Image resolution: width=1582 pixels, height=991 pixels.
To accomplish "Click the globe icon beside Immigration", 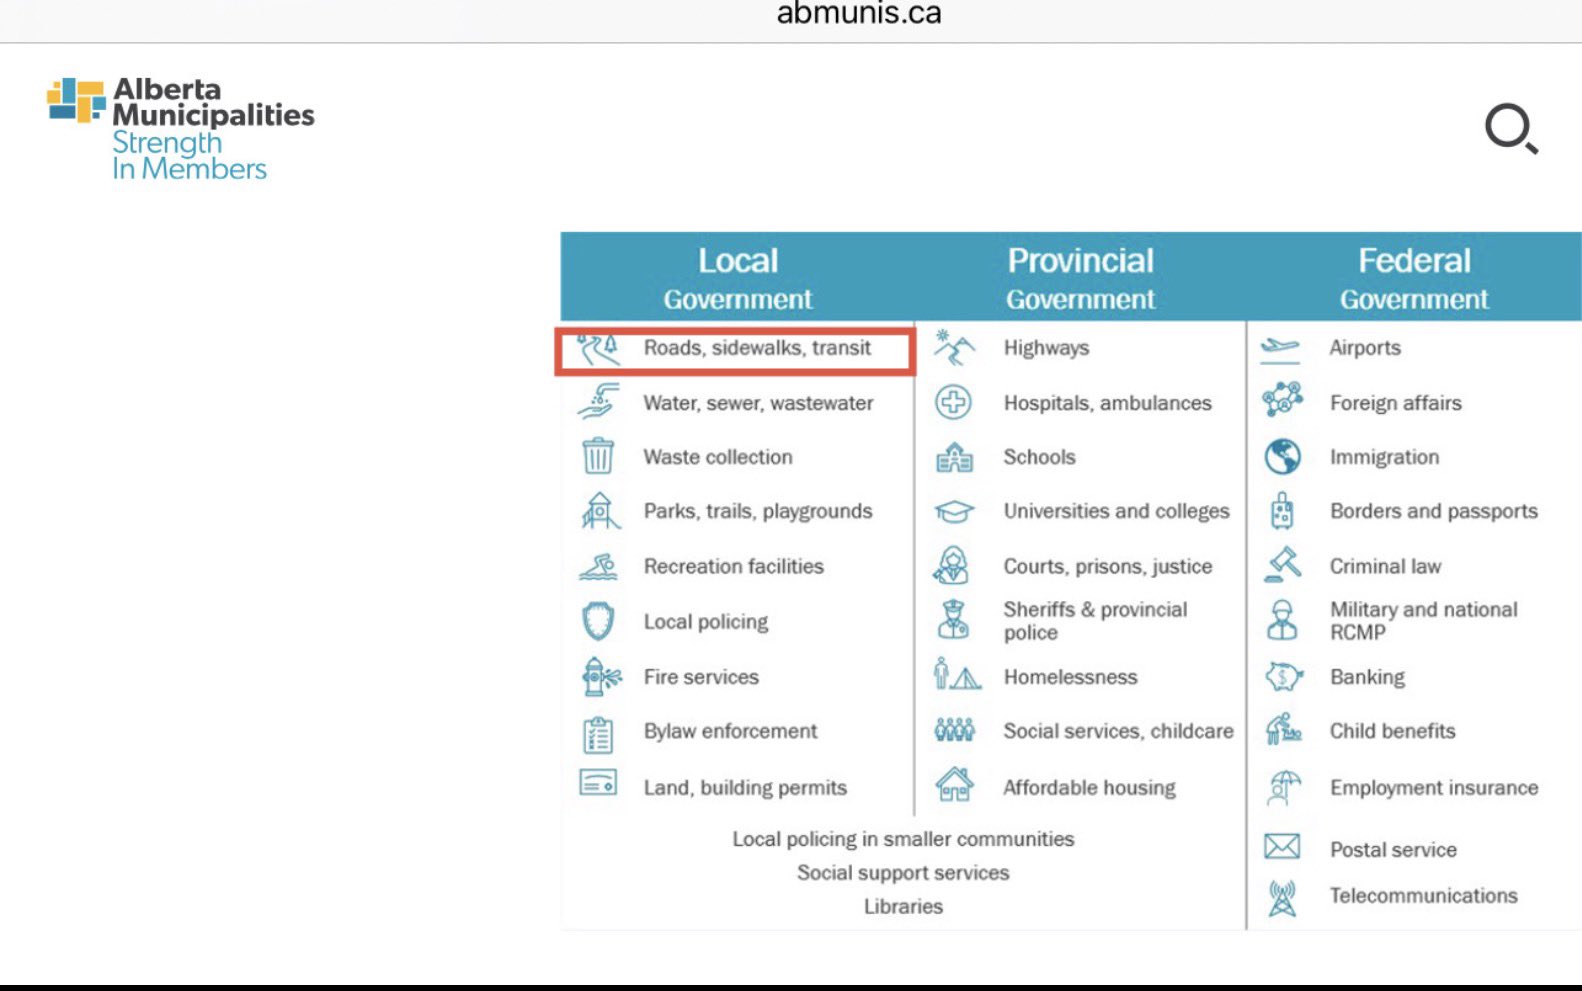I will (x=1282, y=456).
